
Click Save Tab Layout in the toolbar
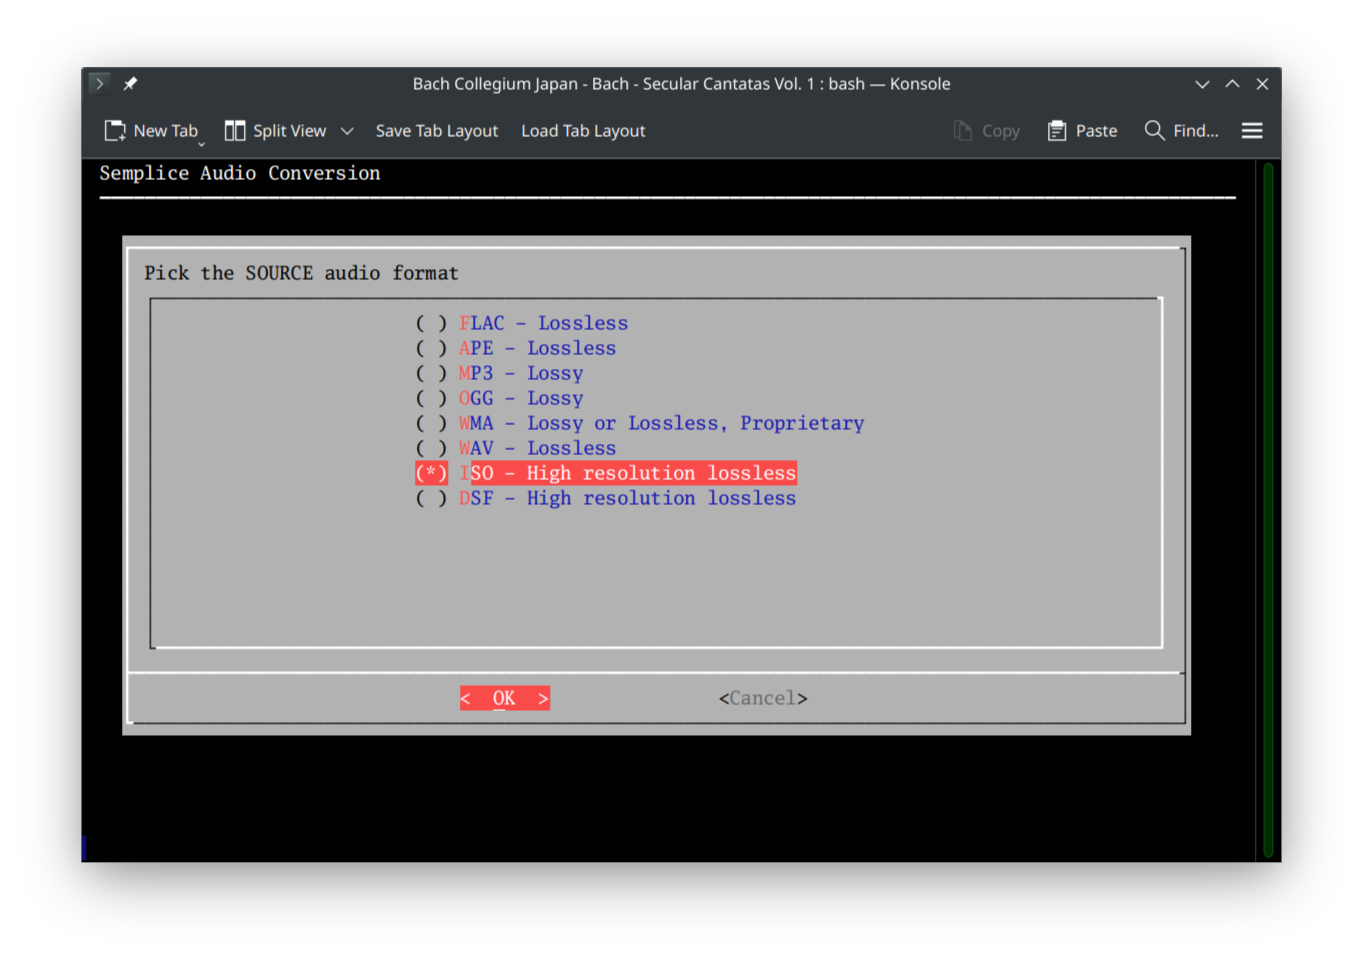click(x=437, y=130)
